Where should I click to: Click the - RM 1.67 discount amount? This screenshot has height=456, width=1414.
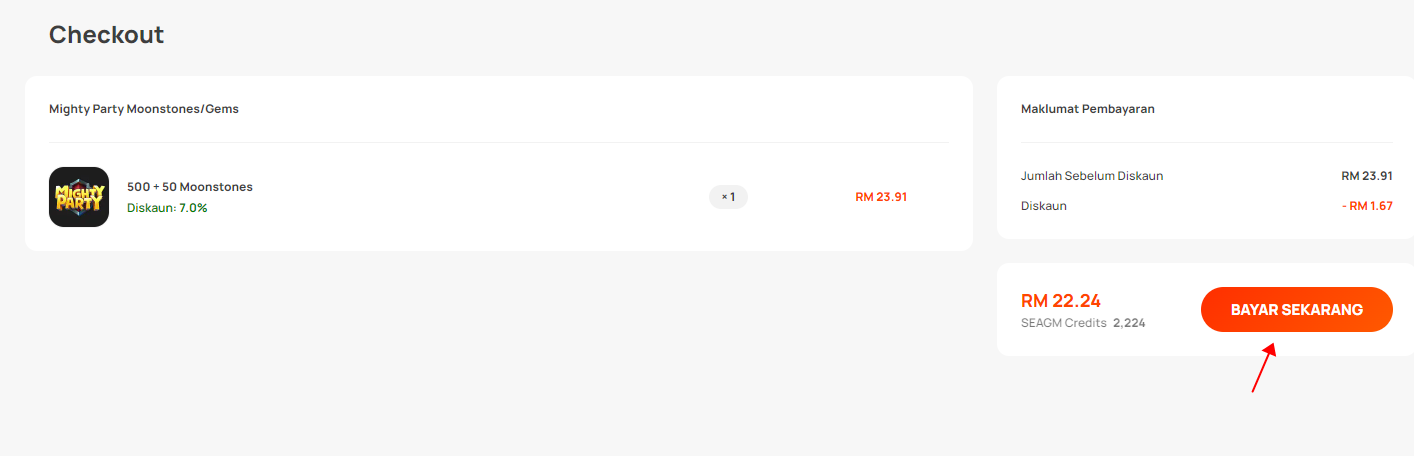(1367, 206)
